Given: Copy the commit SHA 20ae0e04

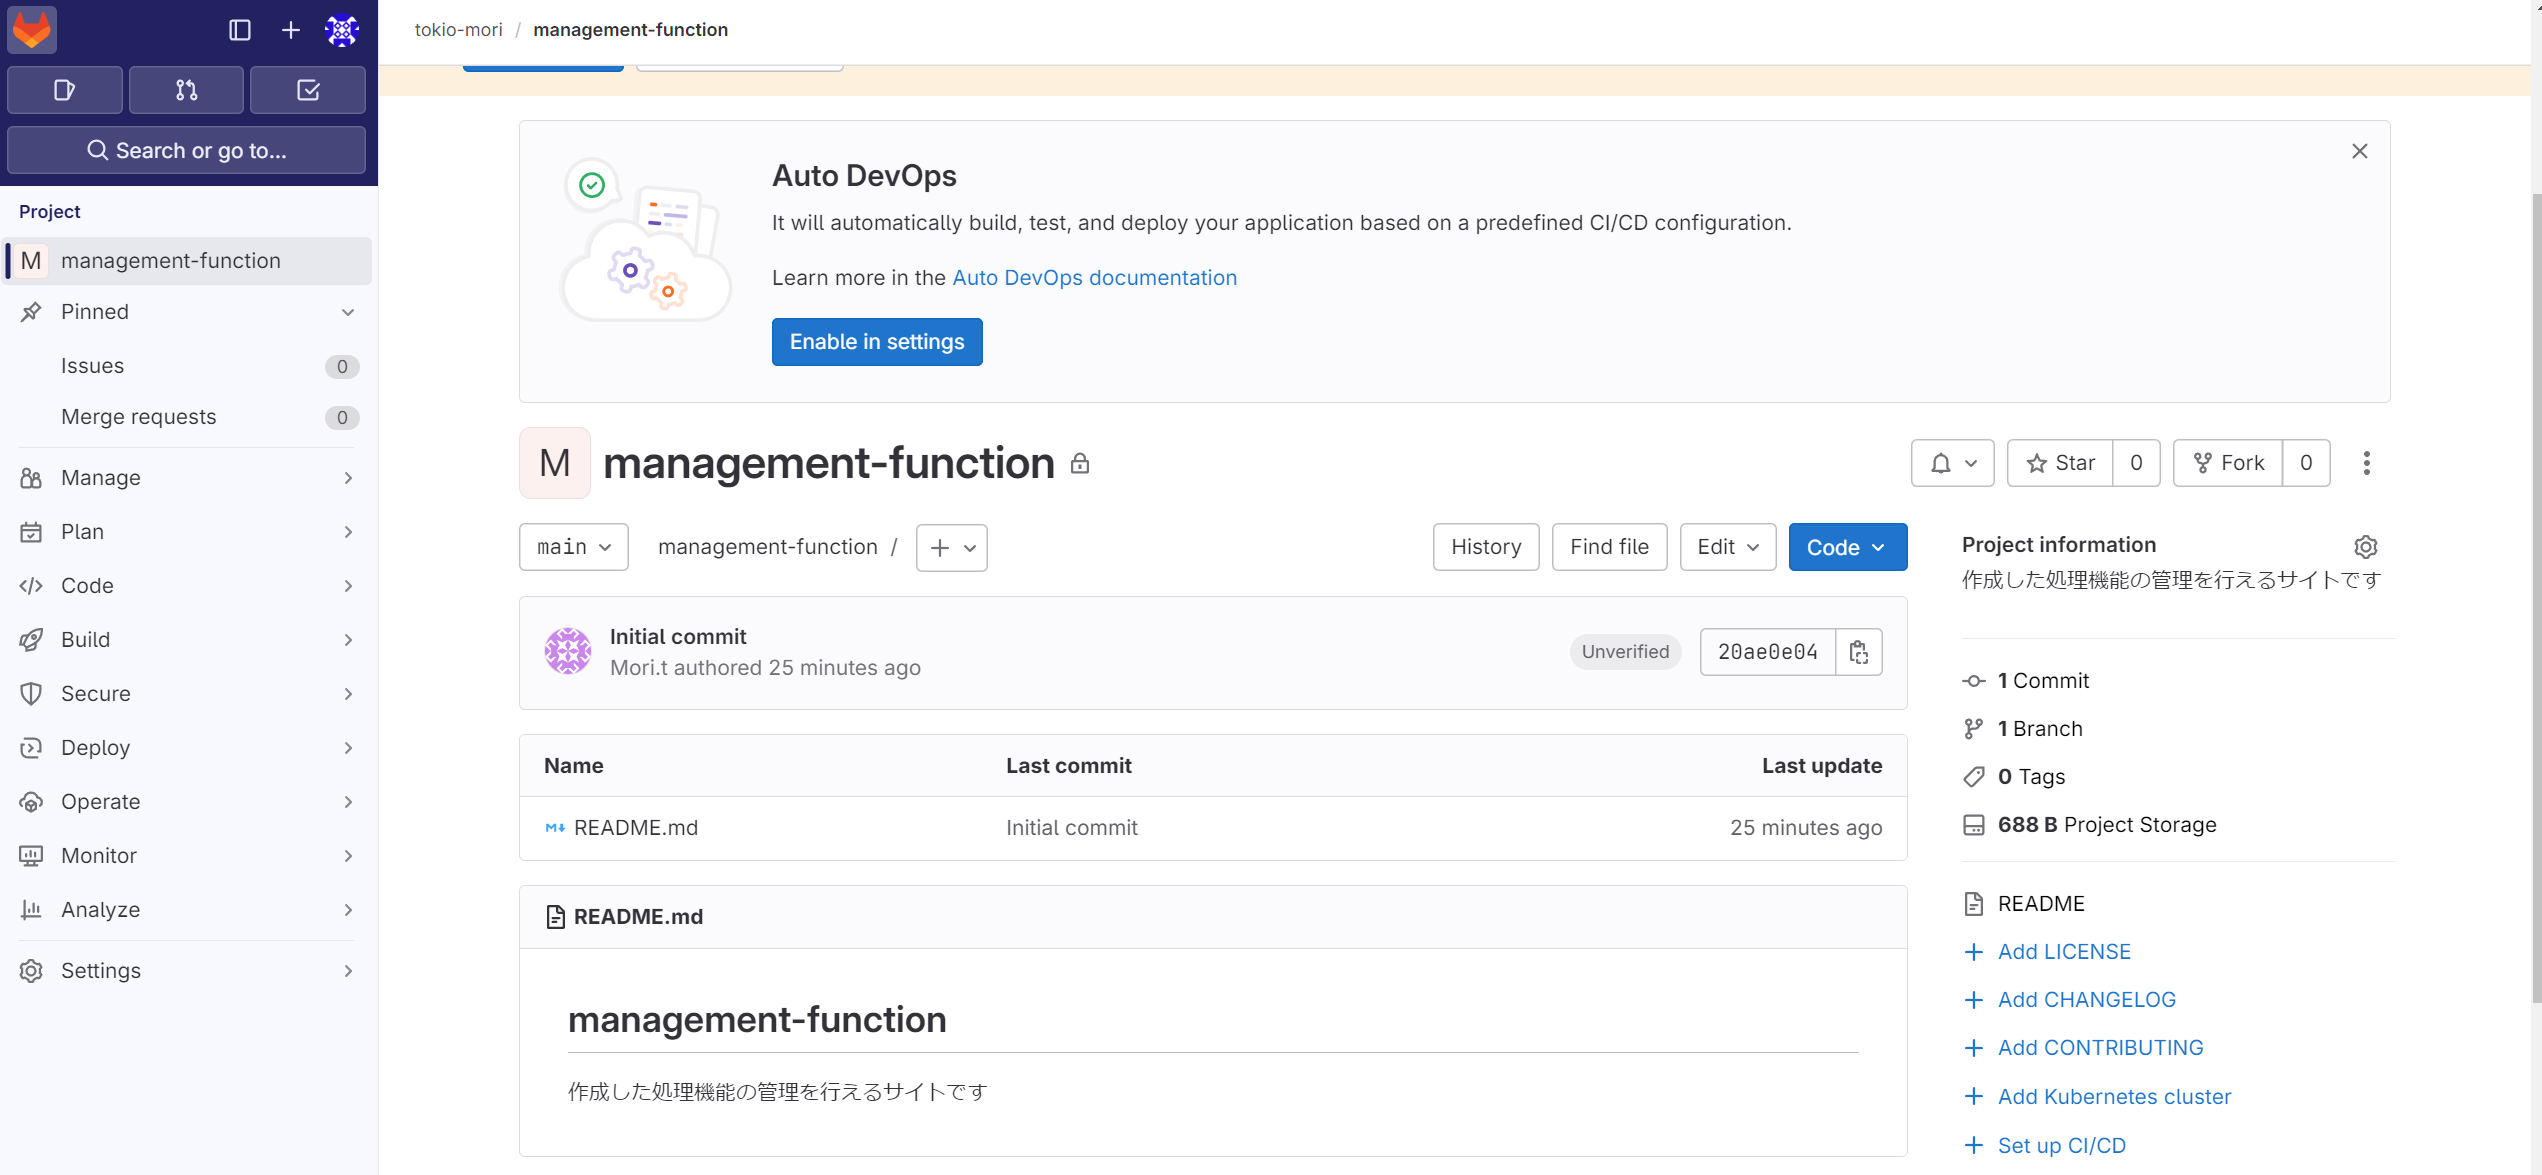Looking at the screenshot, I should pyautogui.click(x=1859, y=651).
